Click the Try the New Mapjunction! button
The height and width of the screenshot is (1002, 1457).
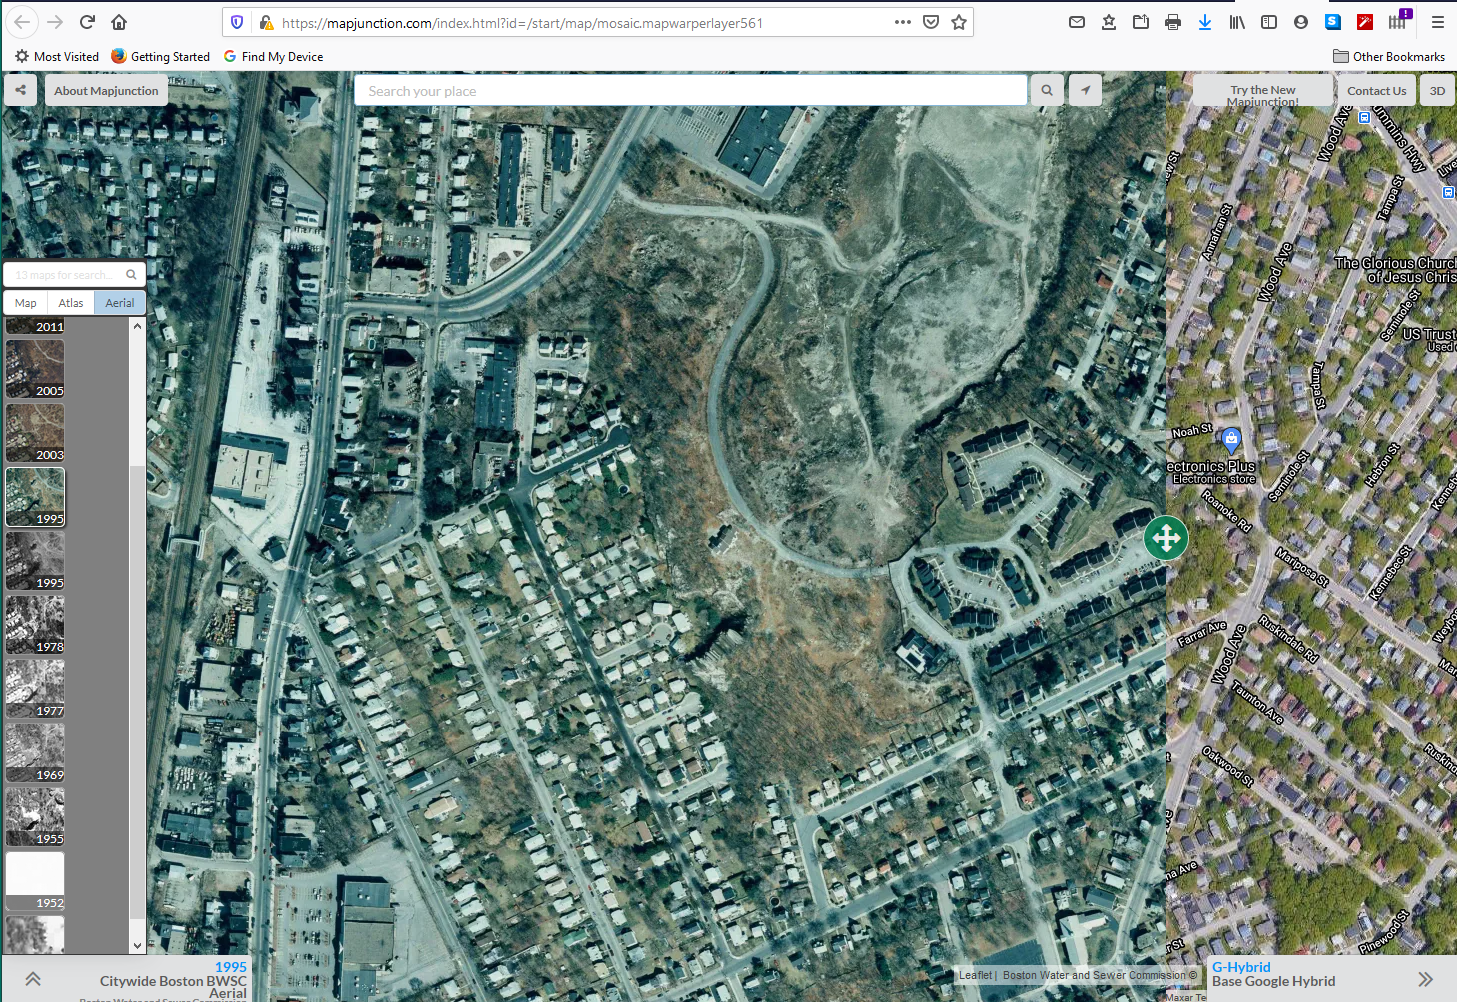[x=1262, y=90]
